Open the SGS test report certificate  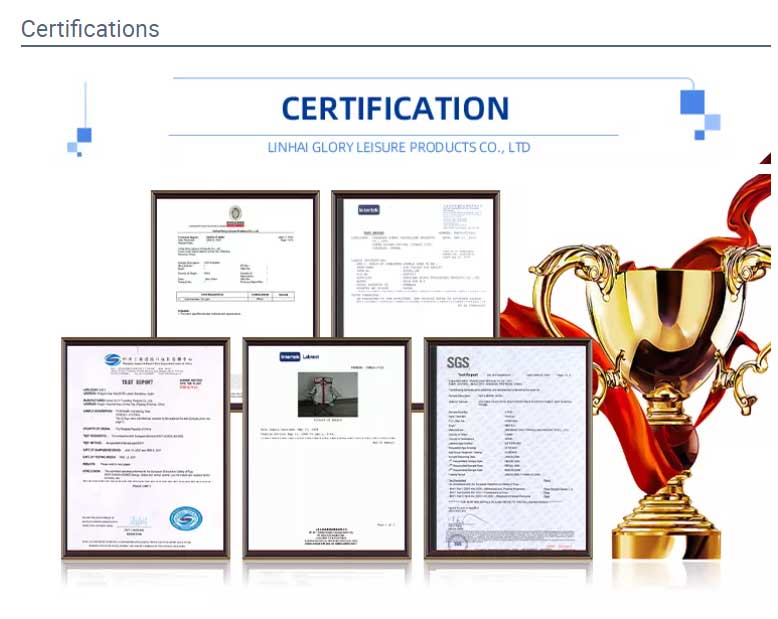coord(509,448)
